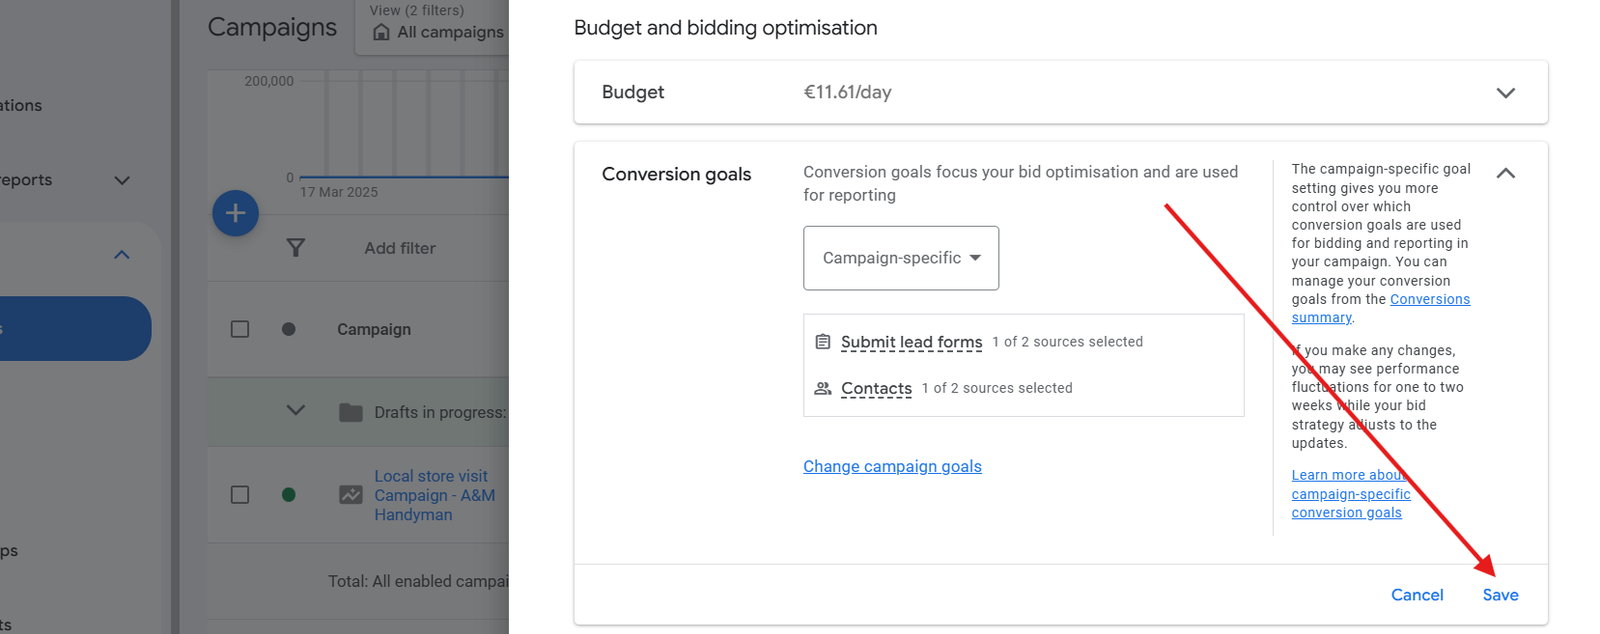The height and width of the screenshot is (634, 1600).
Task: Collapse the Conversion goals section chevron
Action: point(1505,173)
